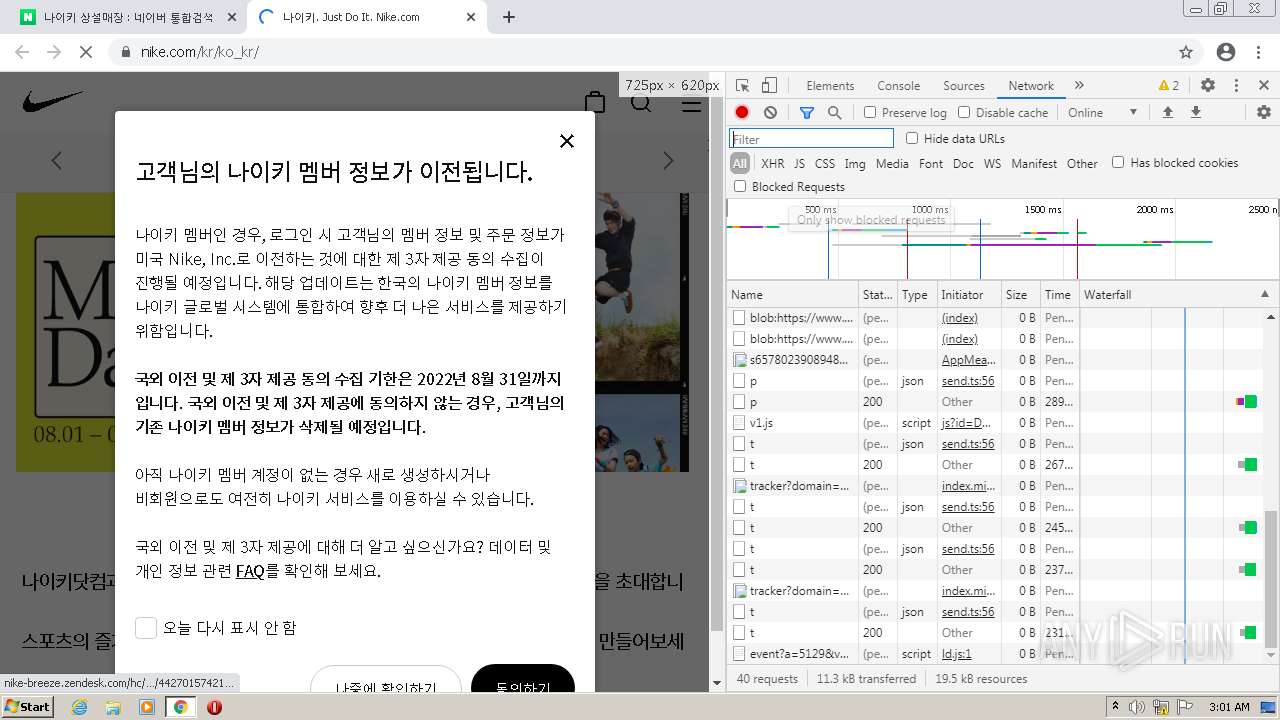1280x720 pixels.
Task: Open Chrome three-dot menu
Action: (1259, 52)
